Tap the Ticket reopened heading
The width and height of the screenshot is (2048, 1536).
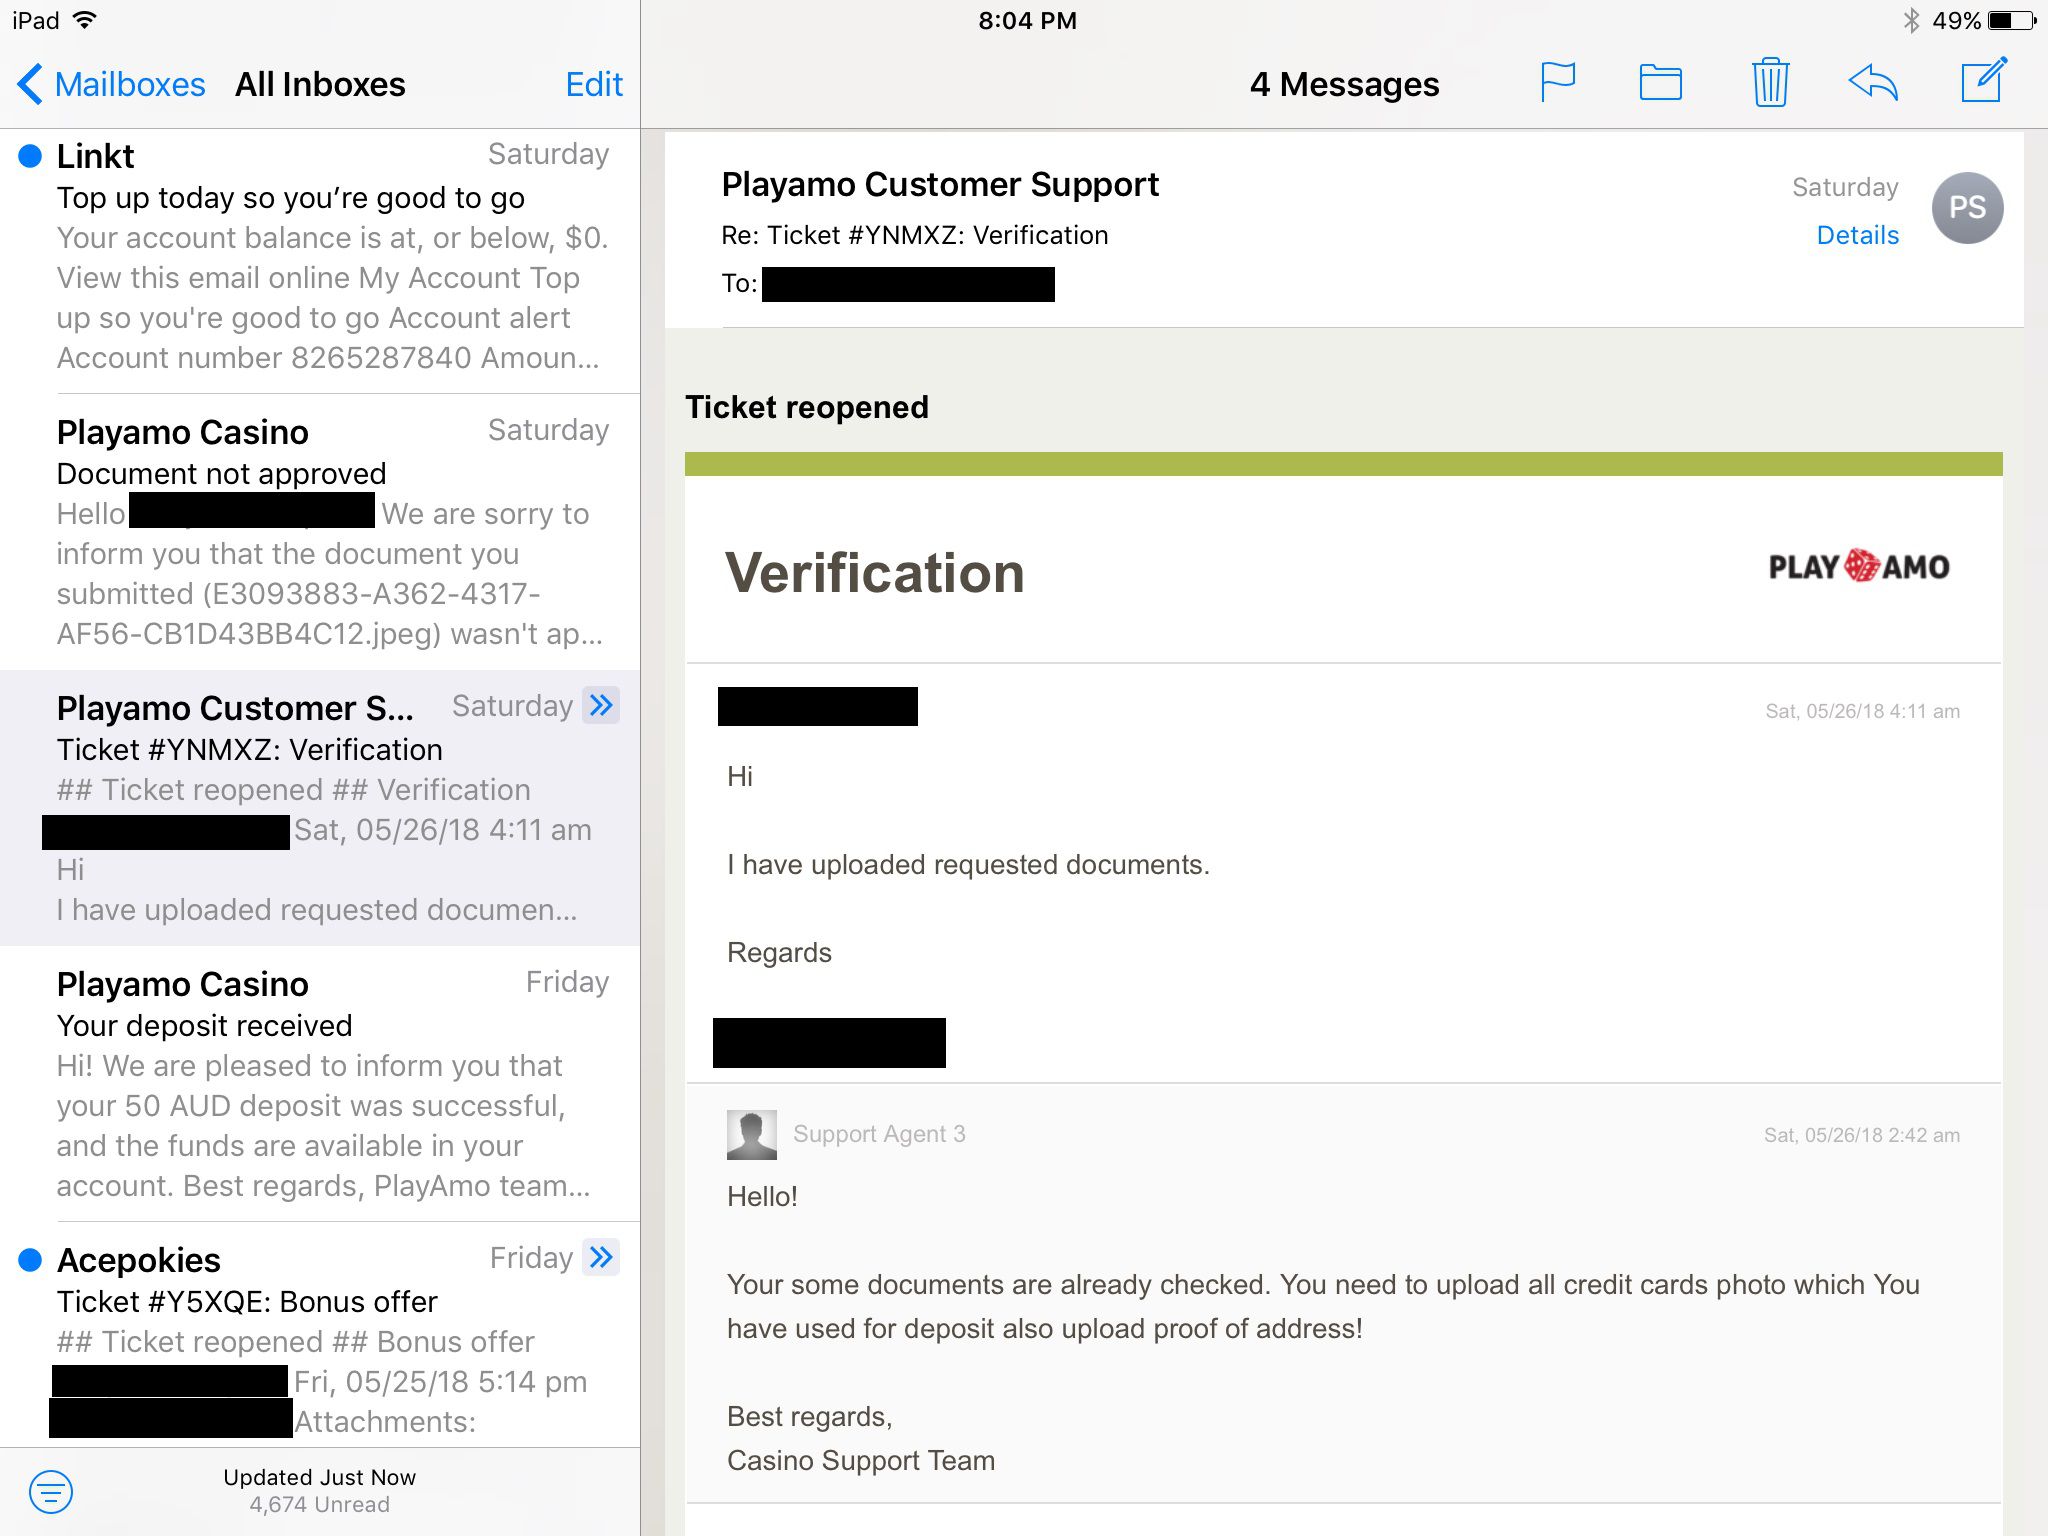(807, 407)
